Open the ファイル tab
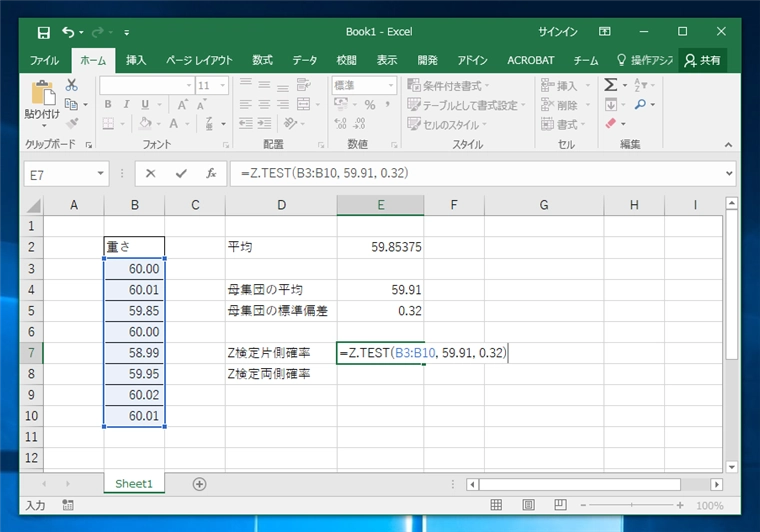 [45, 61]
